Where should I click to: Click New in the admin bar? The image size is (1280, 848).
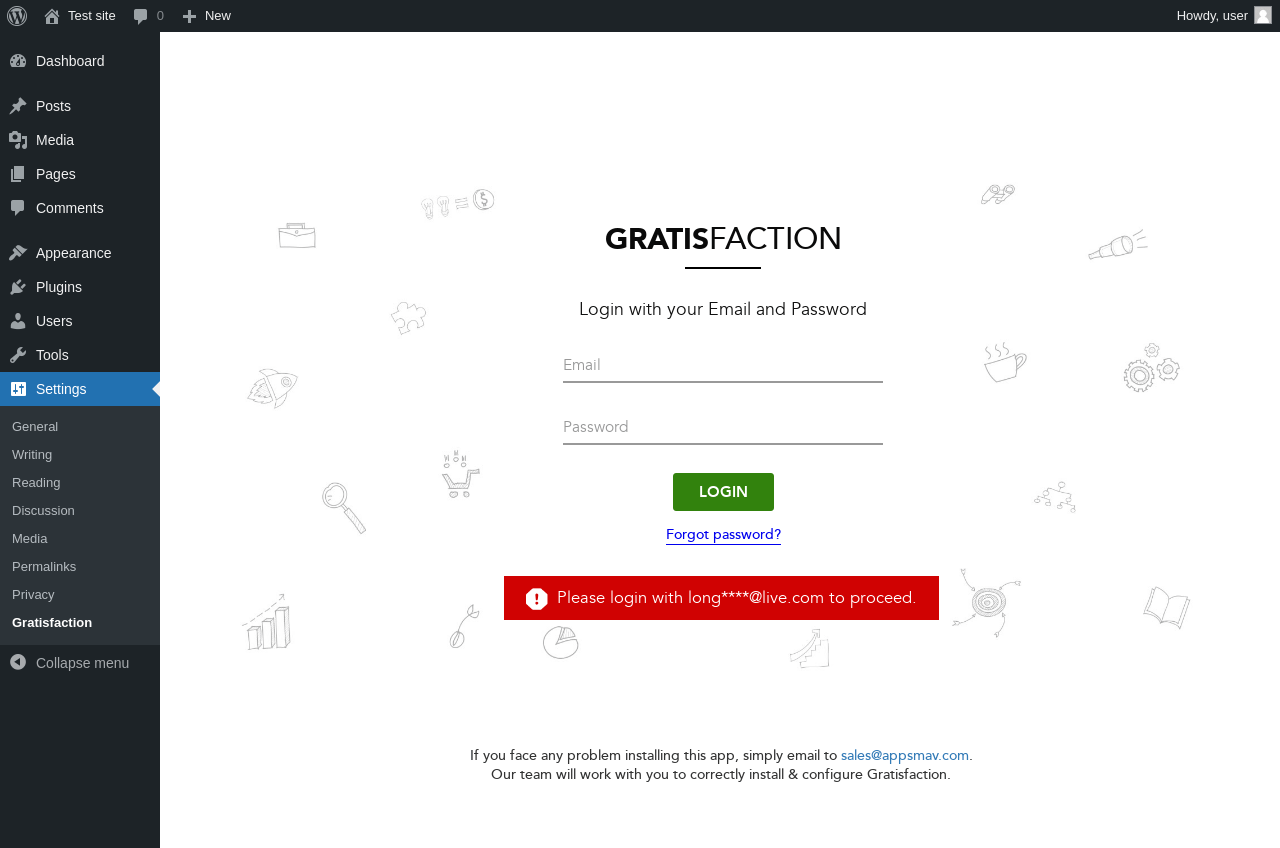206,16
